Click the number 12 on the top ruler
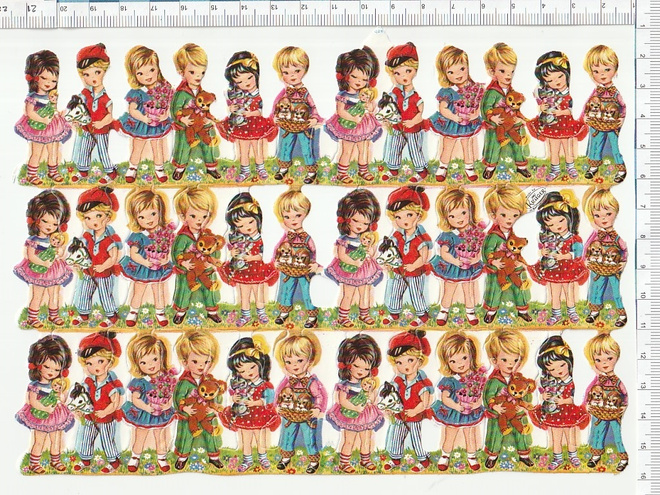 tap(304, 7)
